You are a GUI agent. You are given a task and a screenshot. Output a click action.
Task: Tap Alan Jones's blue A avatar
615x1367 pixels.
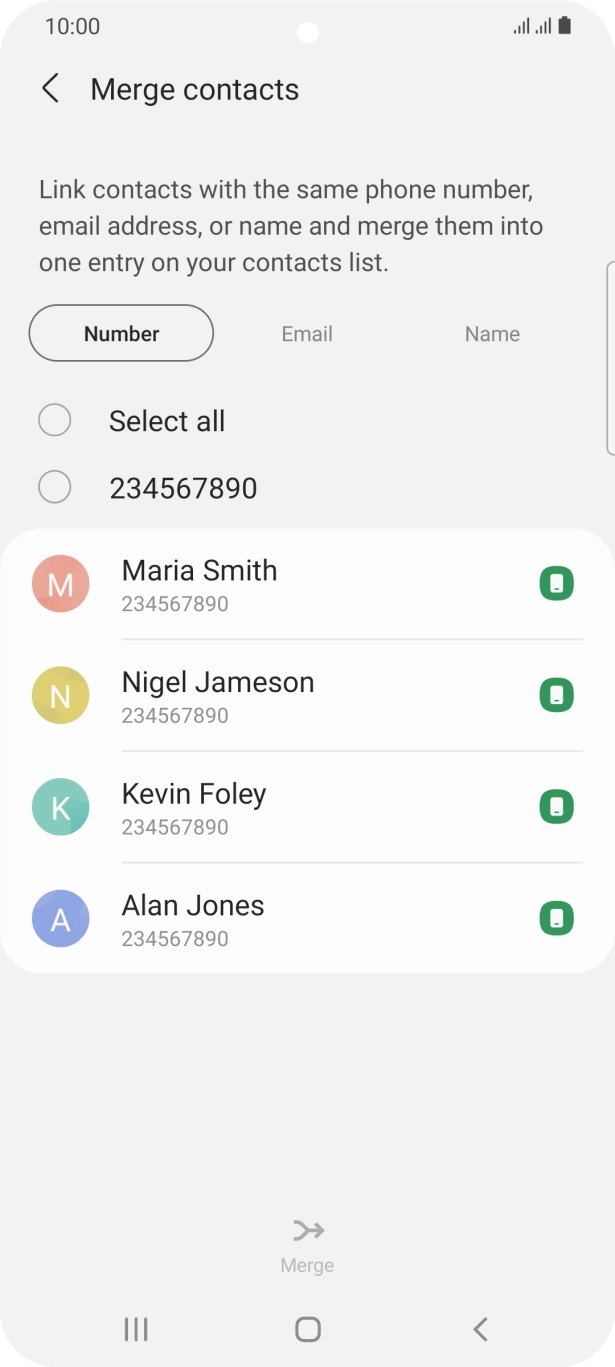point(61,919)
